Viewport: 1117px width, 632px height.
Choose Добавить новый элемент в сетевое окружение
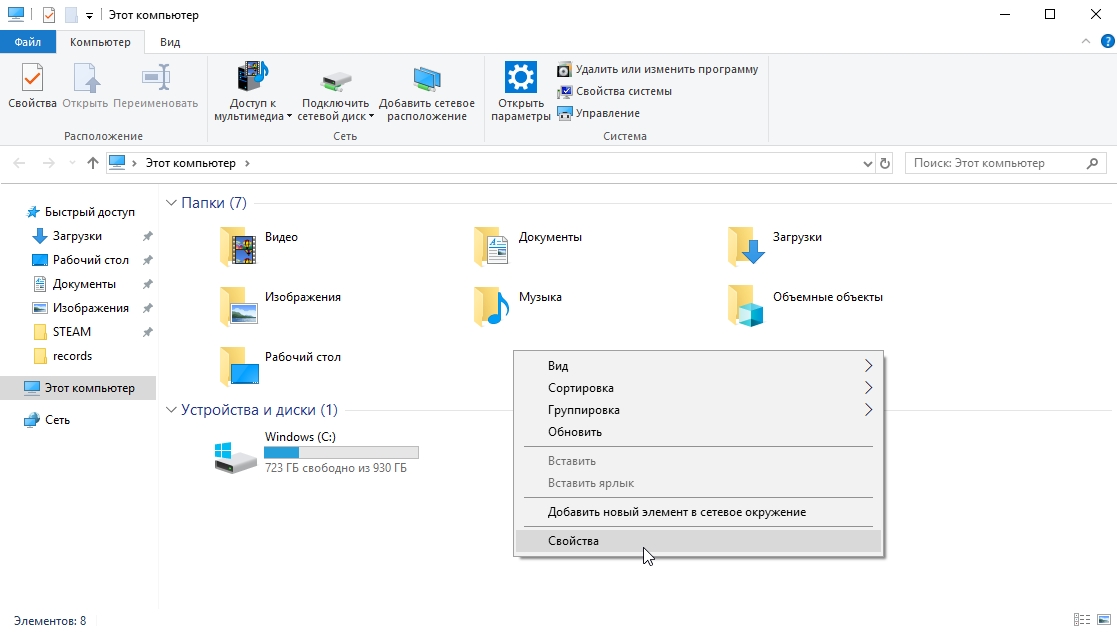[x=697, y=512]
